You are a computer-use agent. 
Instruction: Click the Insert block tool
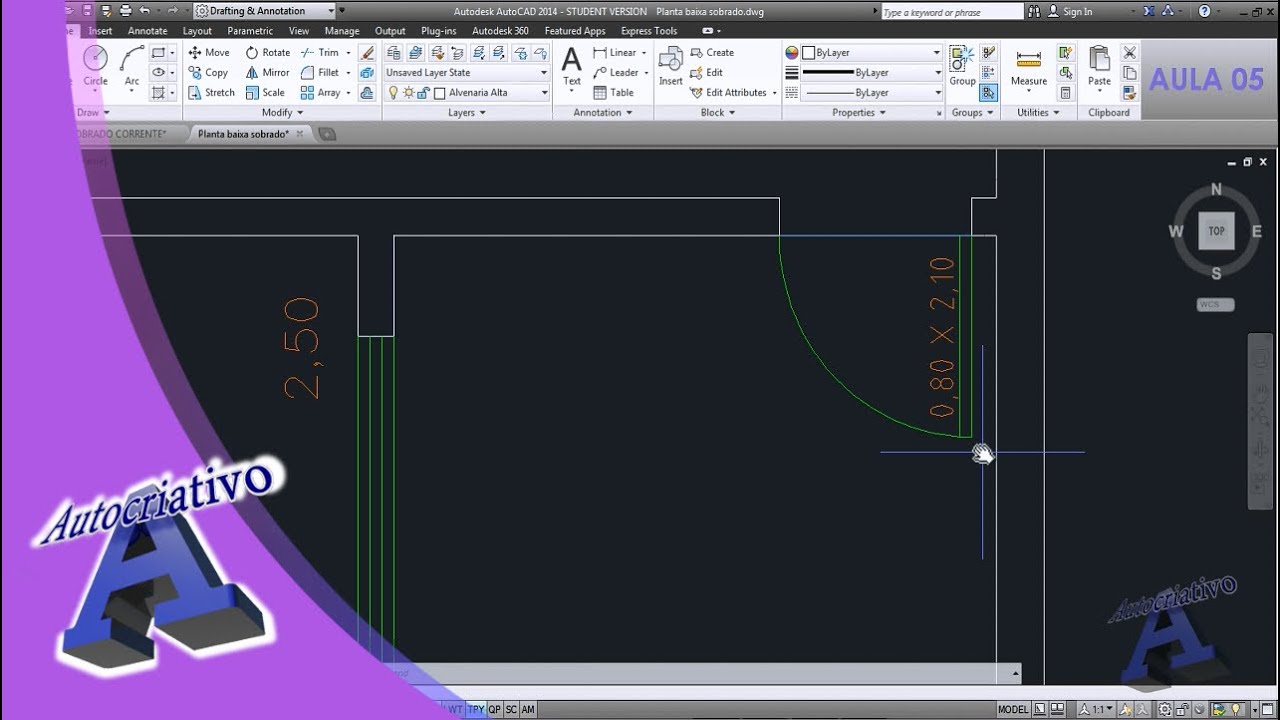point(671,66)
